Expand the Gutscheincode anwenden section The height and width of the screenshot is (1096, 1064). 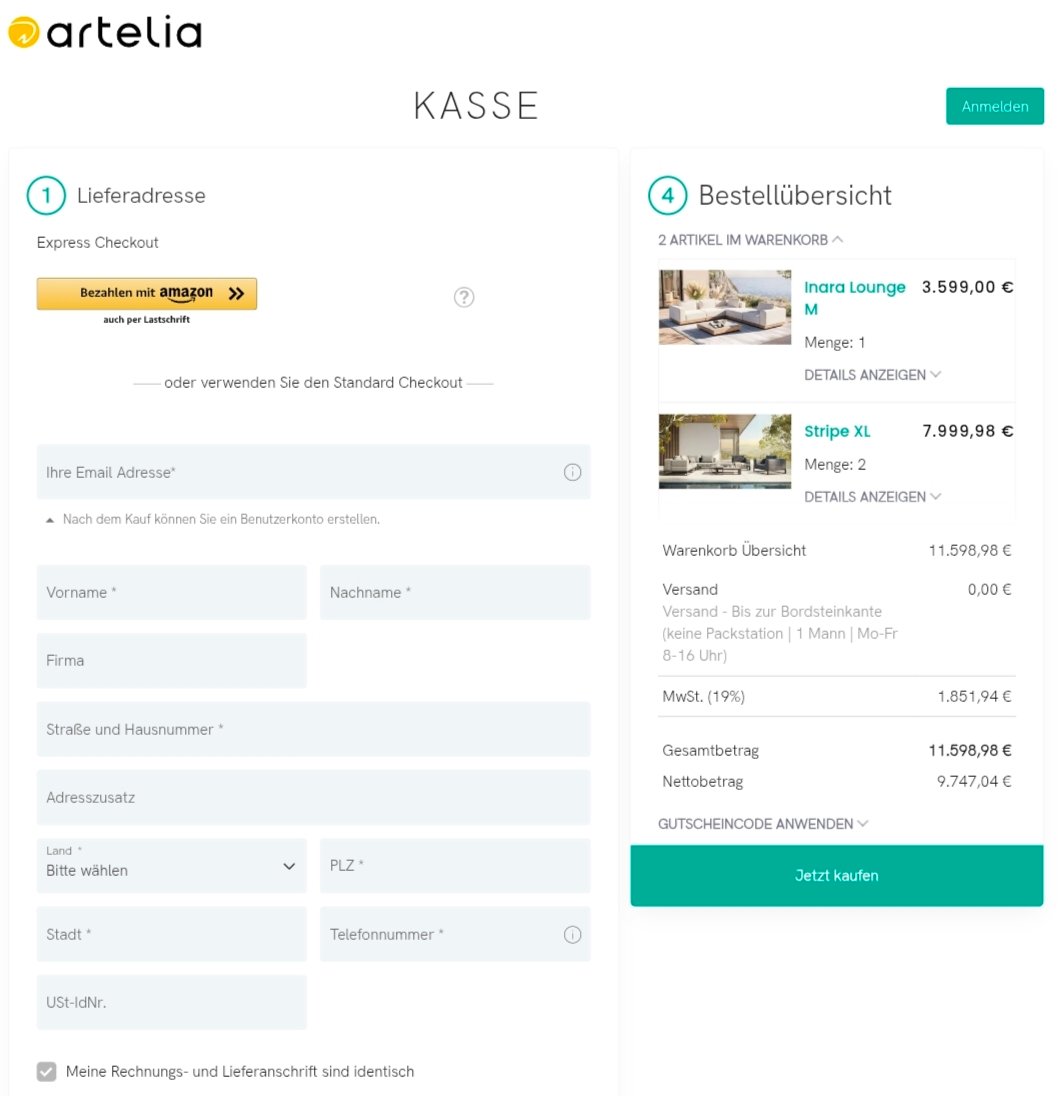(x=762, y=824)
